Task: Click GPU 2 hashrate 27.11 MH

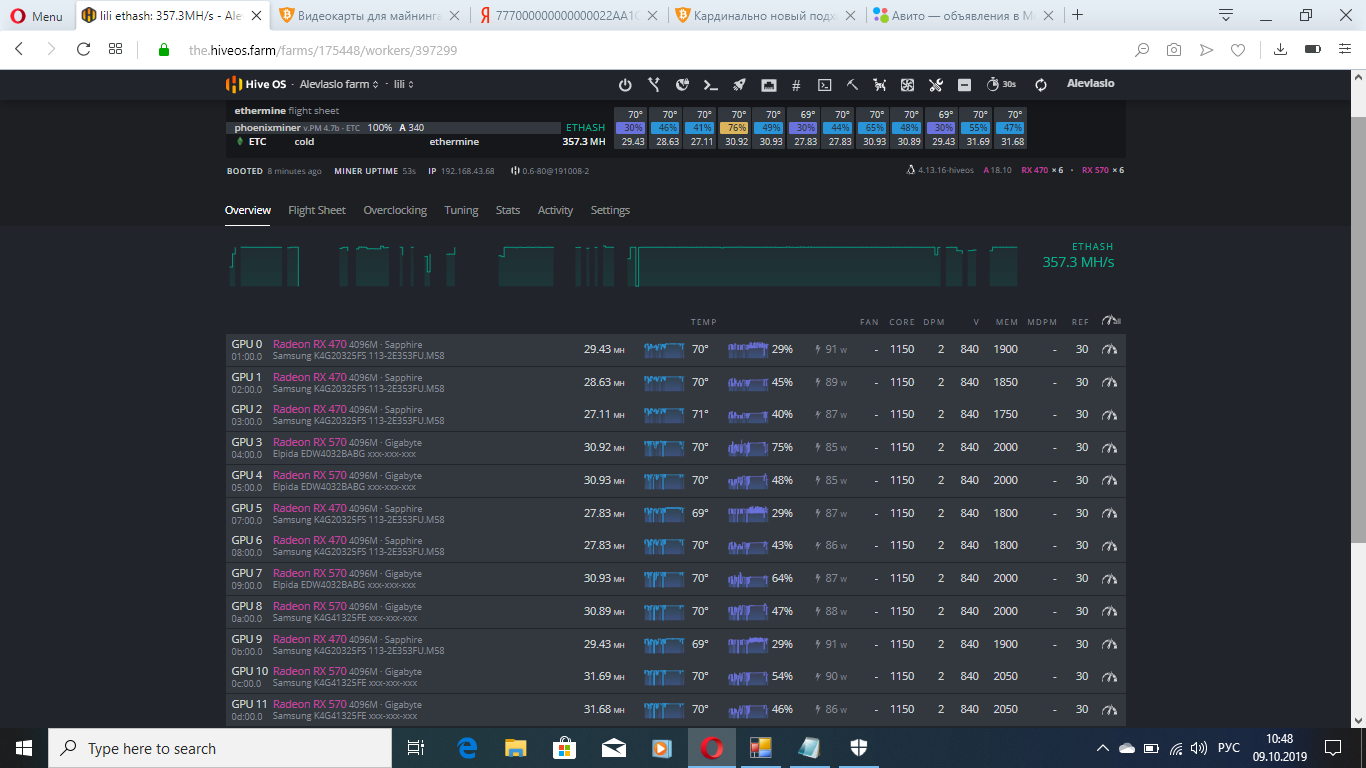Action: [604, 414]
